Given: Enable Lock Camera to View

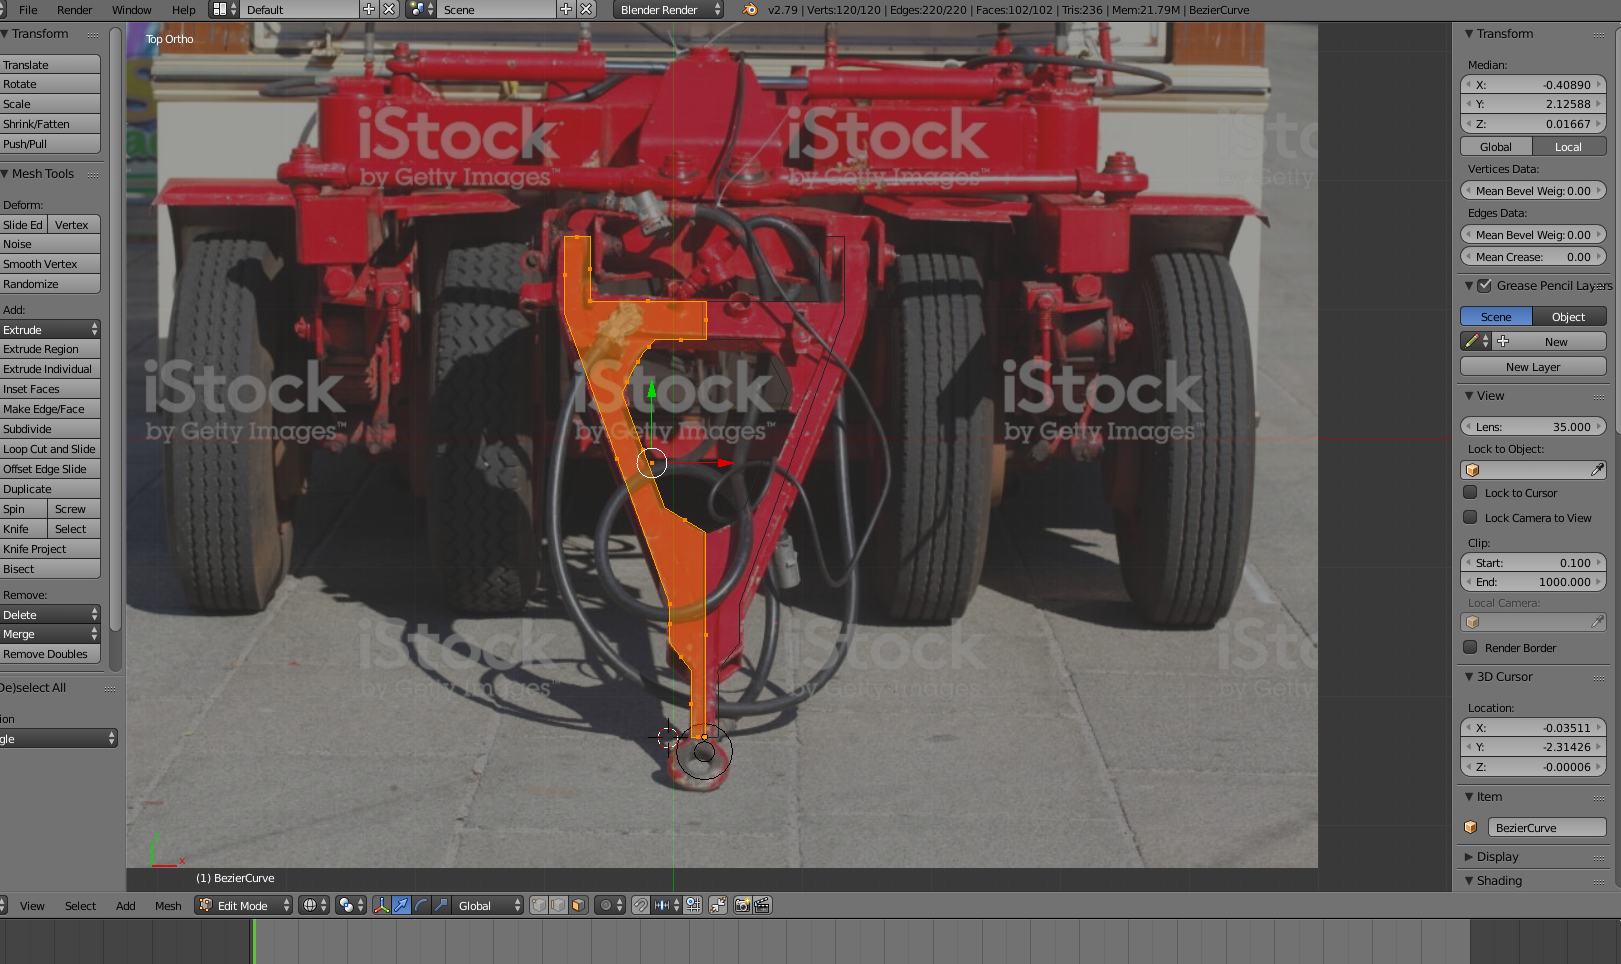Looking at the screenshot, I should [1470, 517].
